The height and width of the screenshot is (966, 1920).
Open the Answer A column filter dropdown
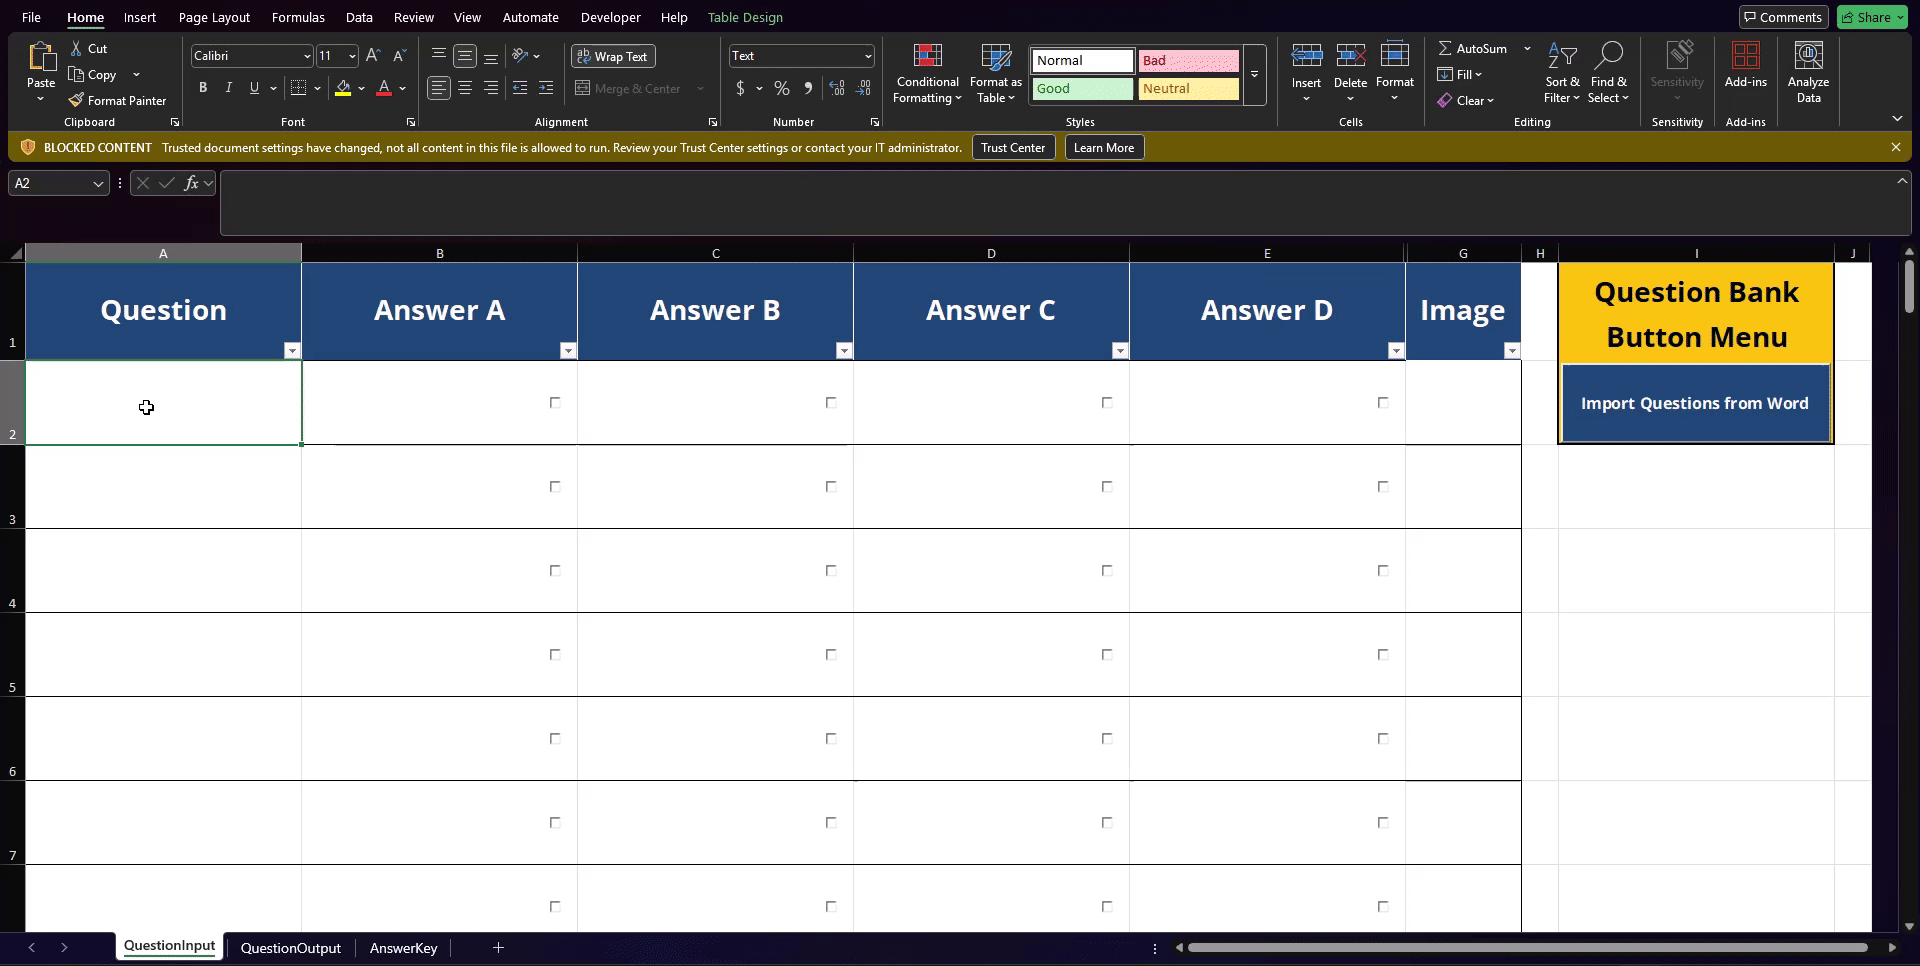pos(568,350)
